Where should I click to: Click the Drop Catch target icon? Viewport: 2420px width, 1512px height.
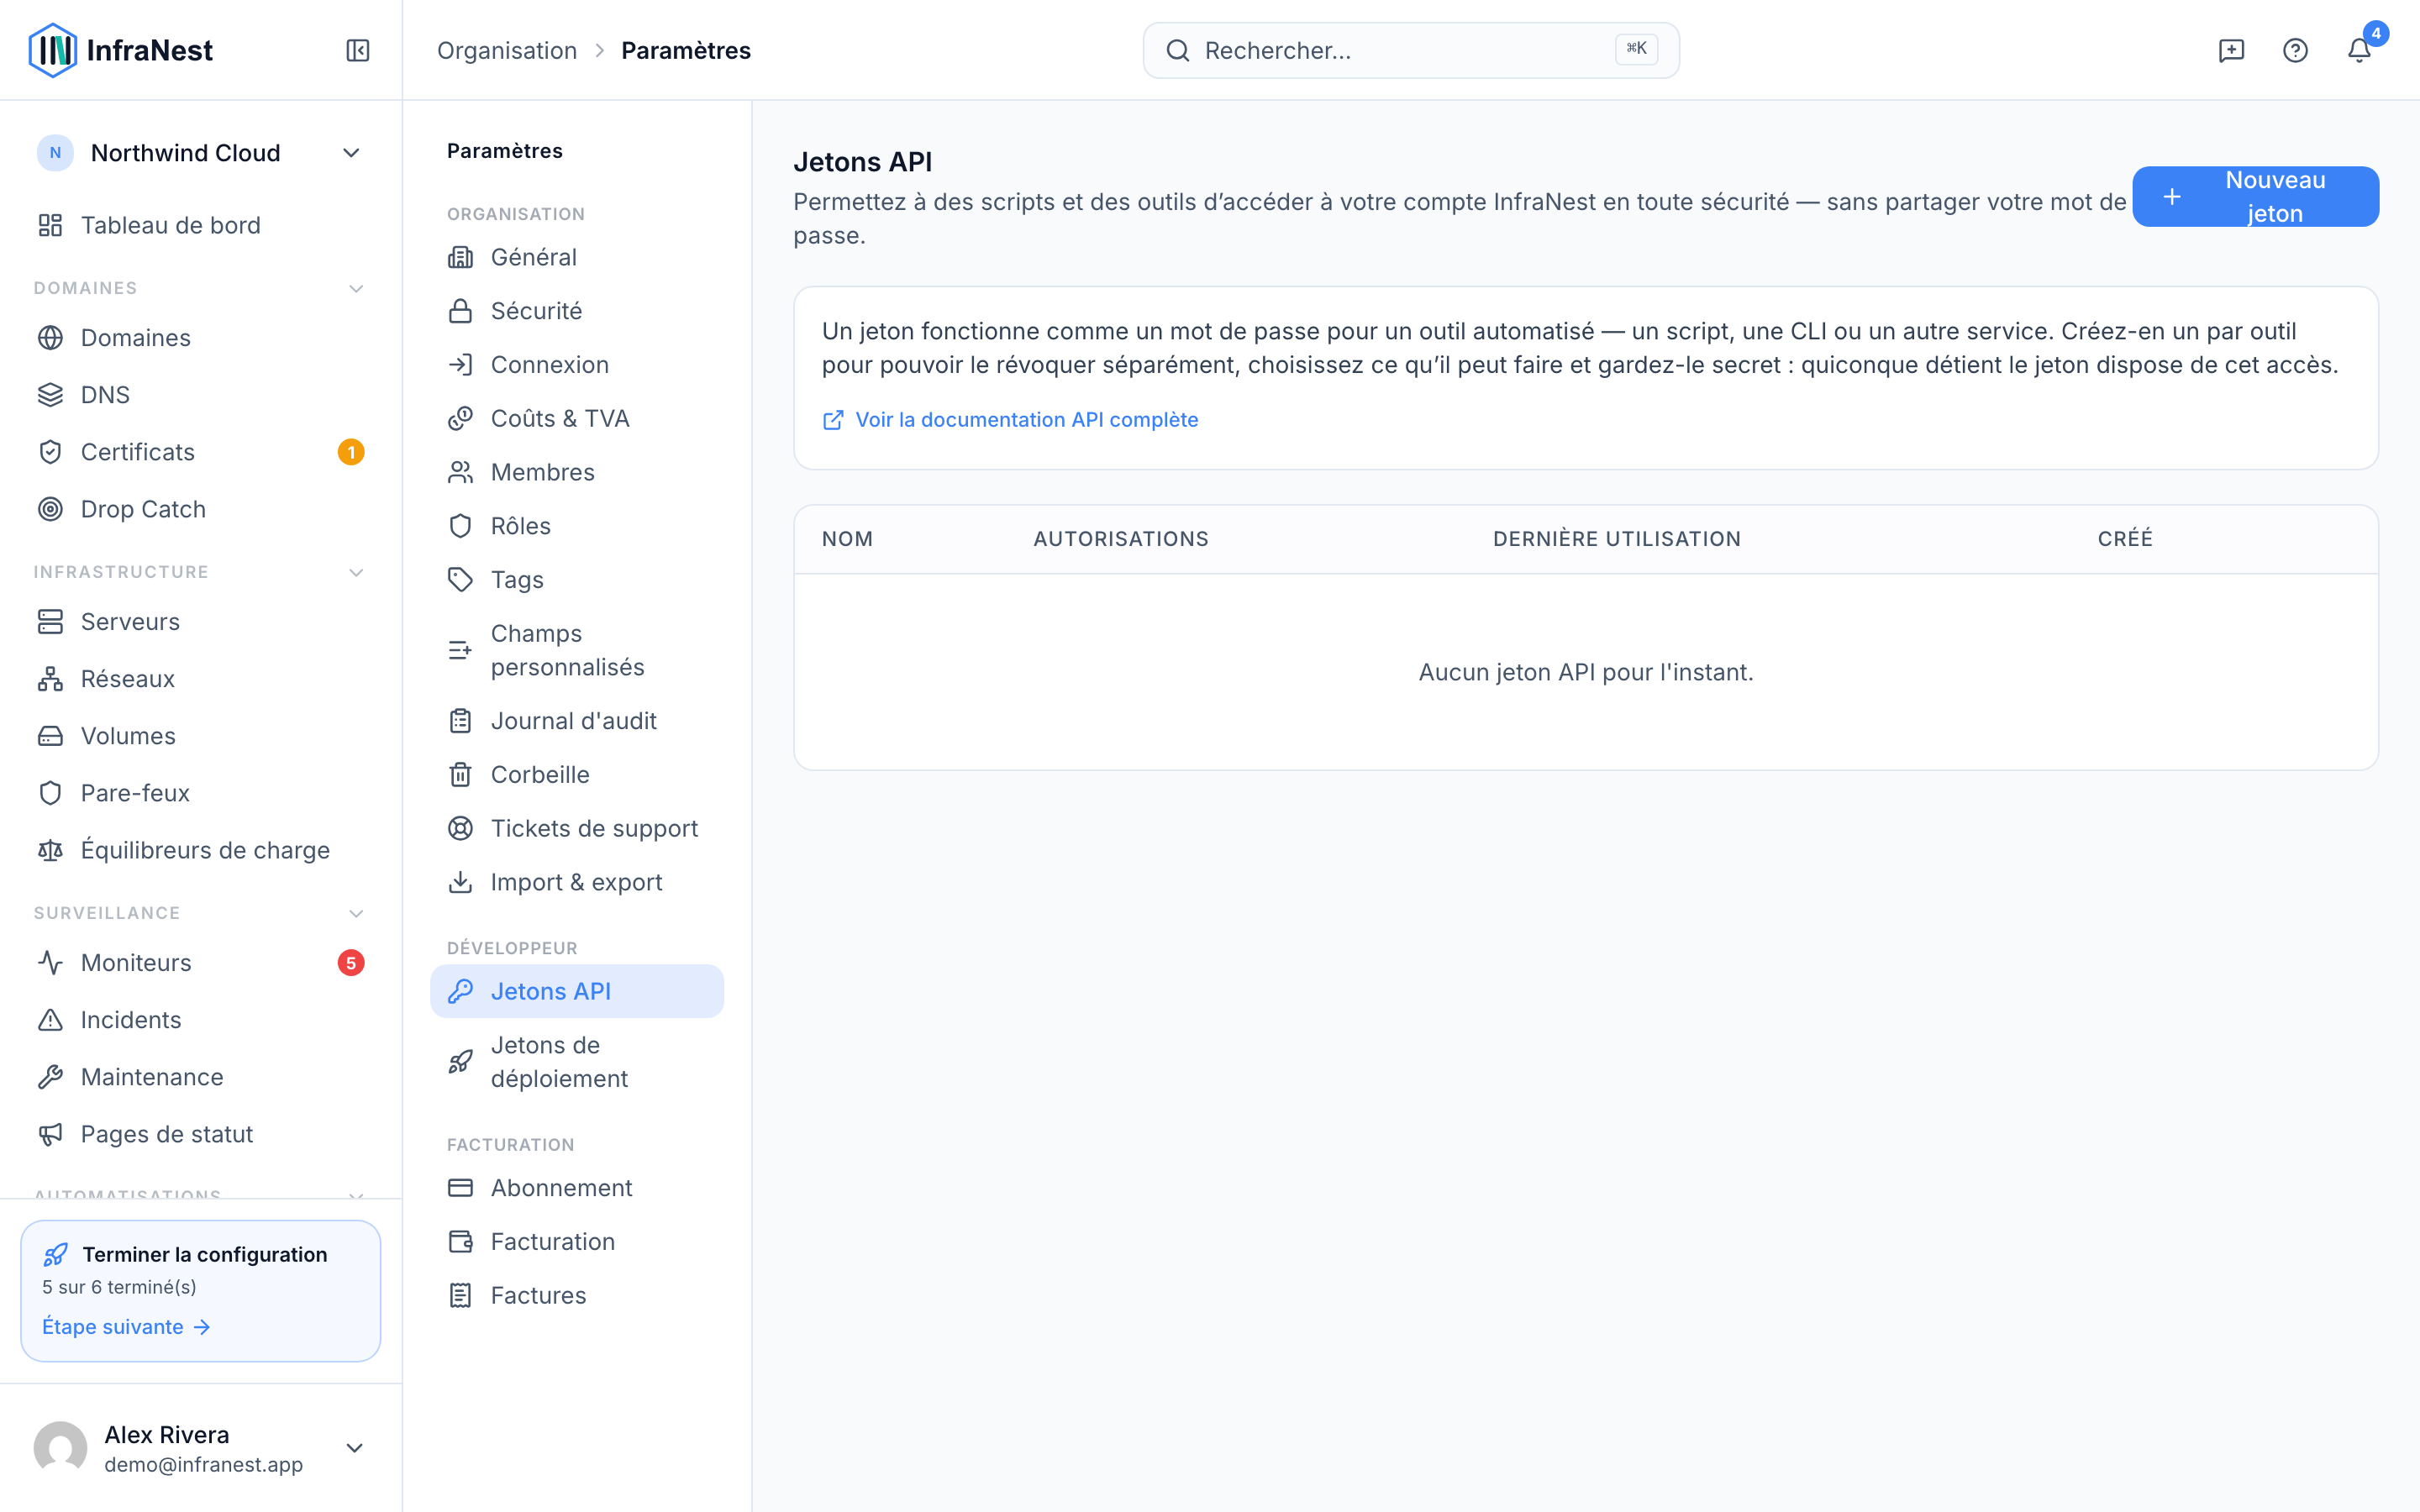pyautogui.click(x=50, y=509)
